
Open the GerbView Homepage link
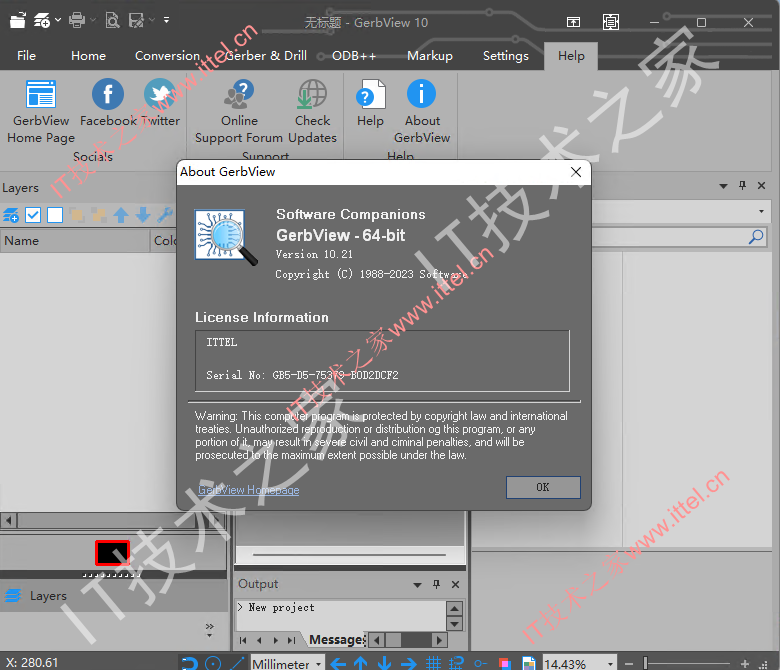coord(249,490)
